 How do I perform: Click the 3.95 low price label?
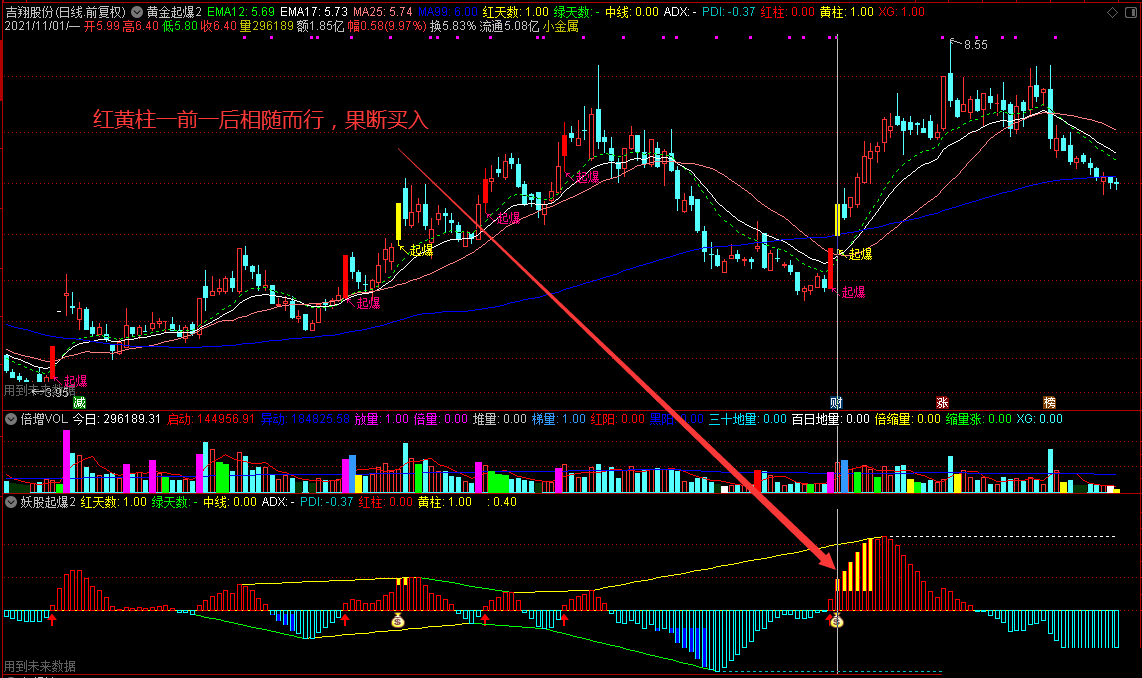(x=57, y=393)
